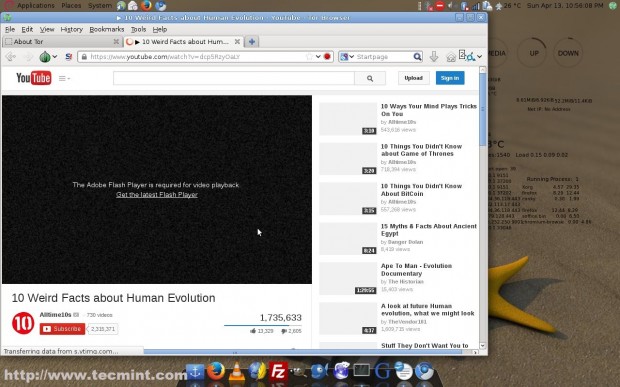Launch FileZilla from the dock
This screenshot has width=620, height=387.
(x=278, y=372)
